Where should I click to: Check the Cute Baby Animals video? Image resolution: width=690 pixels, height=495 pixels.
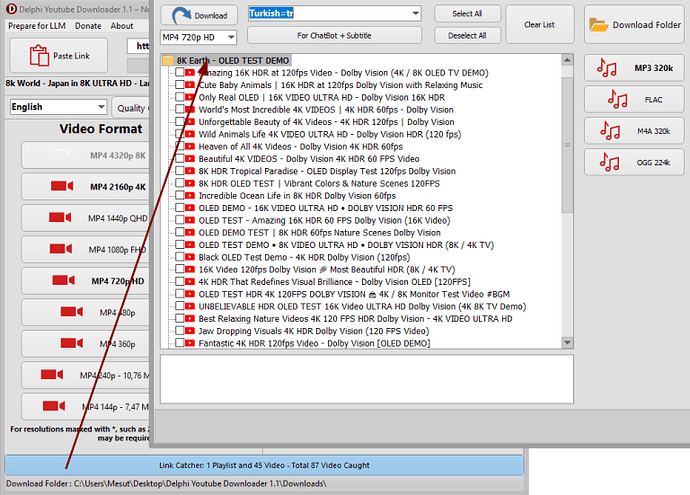click(x=180, y=84)
